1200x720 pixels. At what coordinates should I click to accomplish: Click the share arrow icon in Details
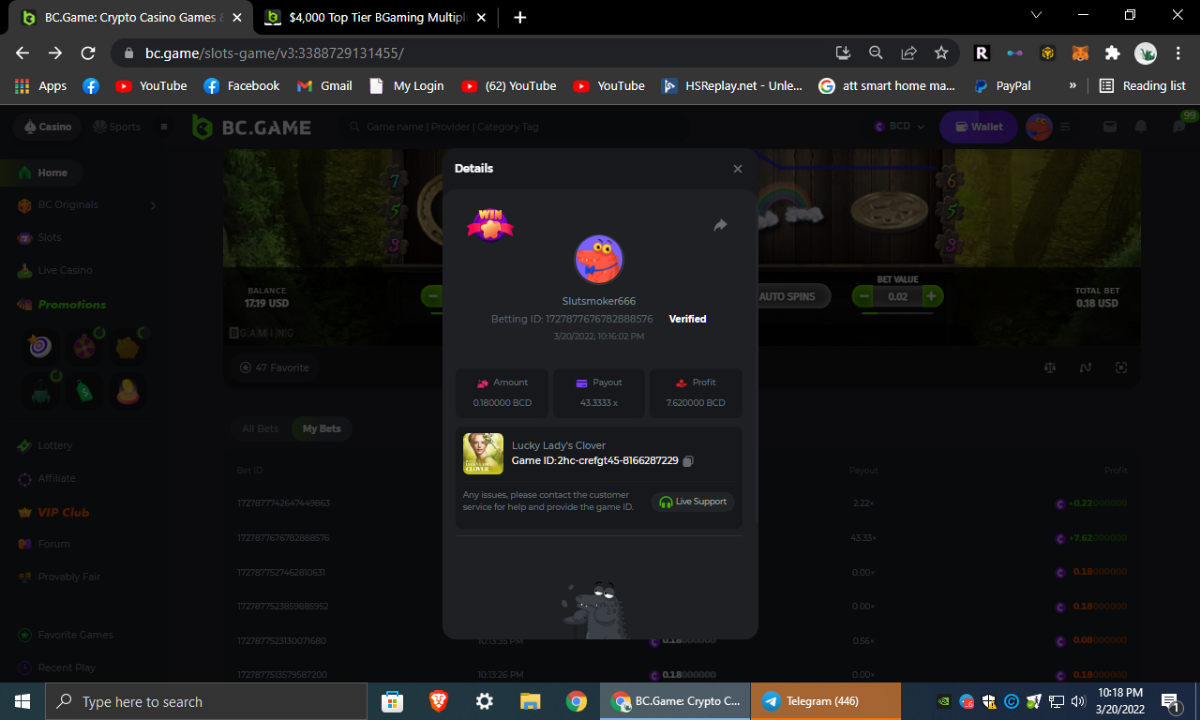(x=720, y=226)
